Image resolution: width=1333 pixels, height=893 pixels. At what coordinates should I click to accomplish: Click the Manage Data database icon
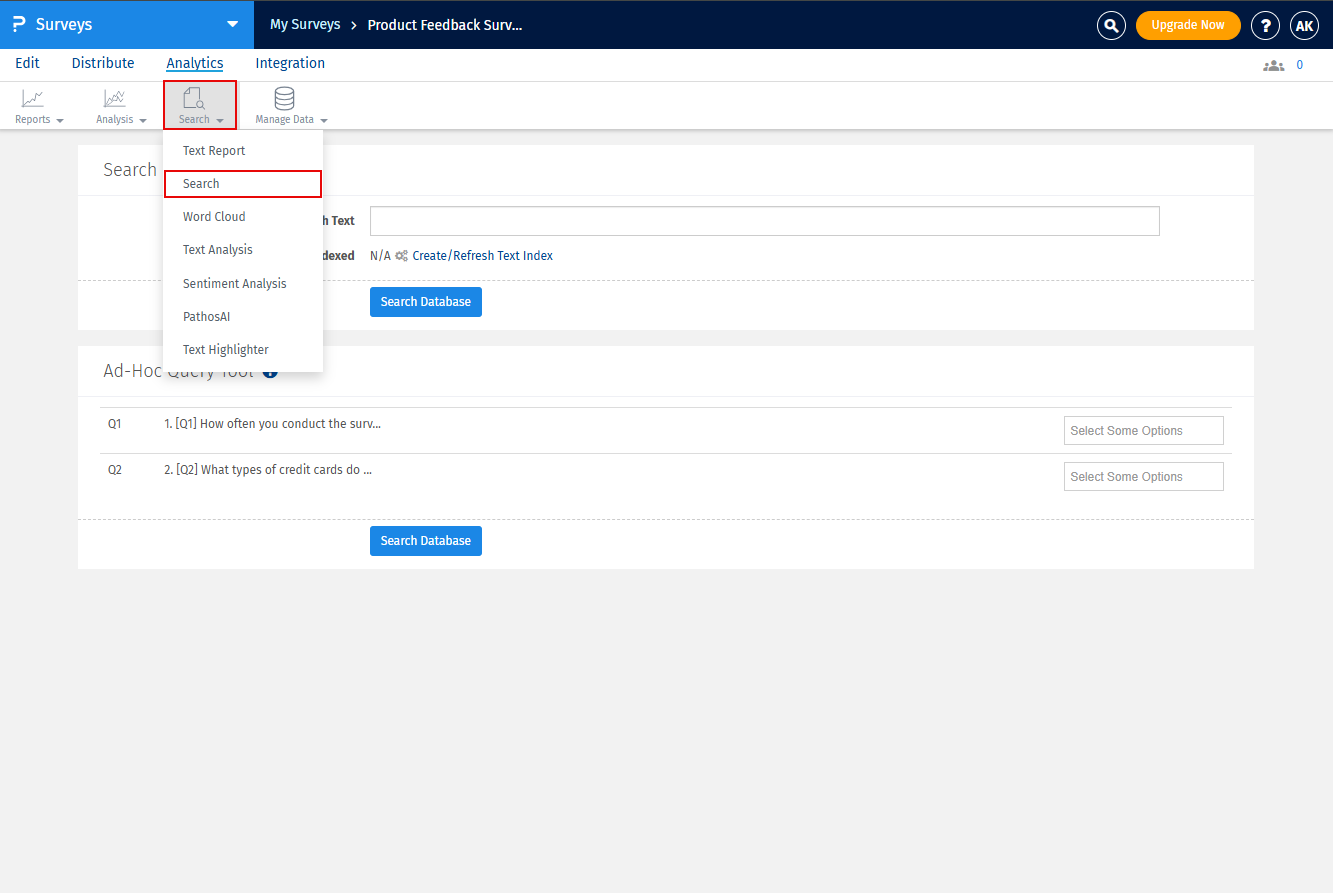point(284,99)
